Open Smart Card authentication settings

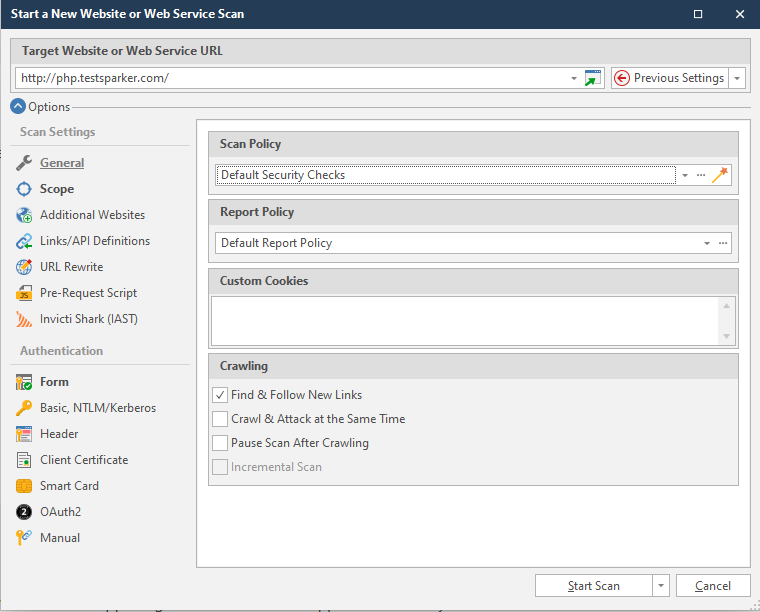click(69, 486)
